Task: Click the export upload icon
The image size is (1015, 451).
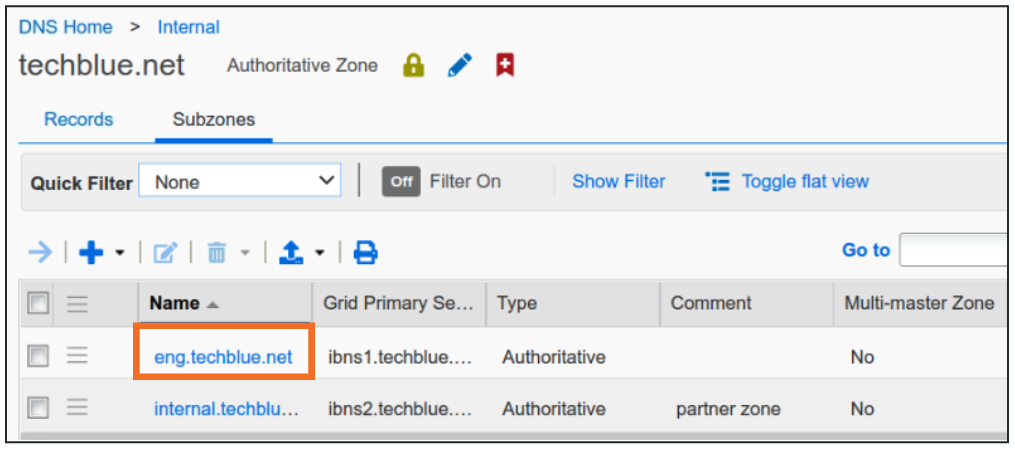Action: 291,253
